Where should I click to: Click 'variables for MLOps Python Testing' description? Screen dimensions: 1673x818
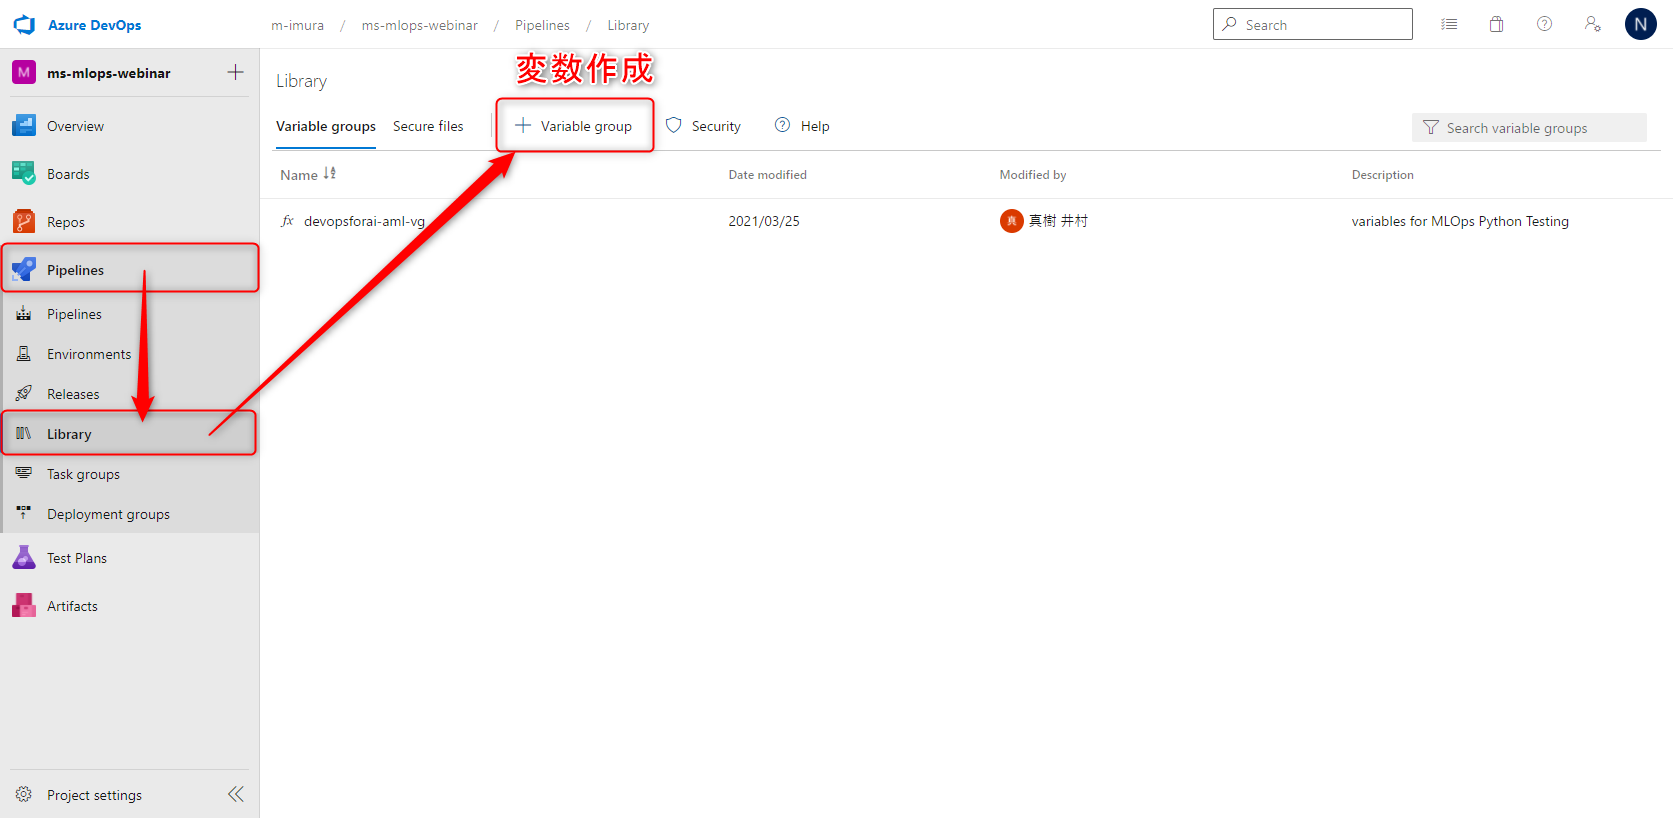tap(1460, 221)
